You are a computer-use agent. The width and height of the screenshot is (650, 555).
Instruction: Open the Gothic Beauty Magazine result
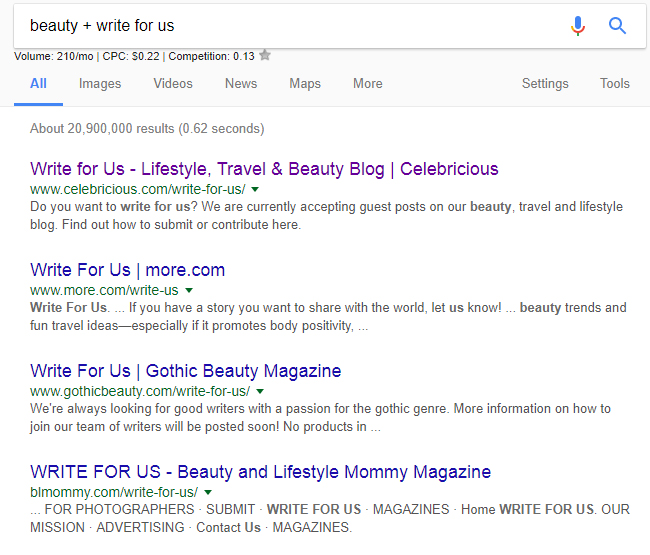185,371
